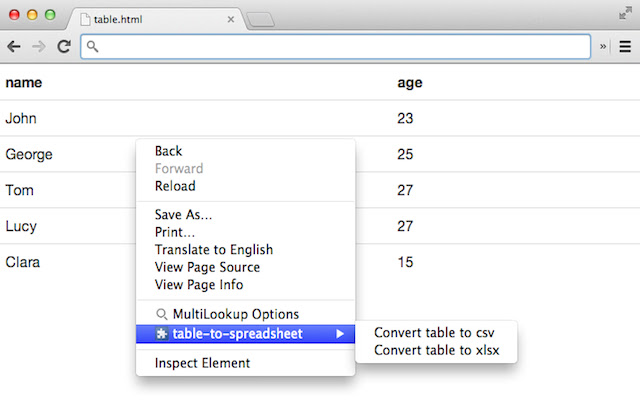Image resolution: width=640 pixels, height=400 pixels.
Task: Click the new tab button
Action: [x=260, y=19]
